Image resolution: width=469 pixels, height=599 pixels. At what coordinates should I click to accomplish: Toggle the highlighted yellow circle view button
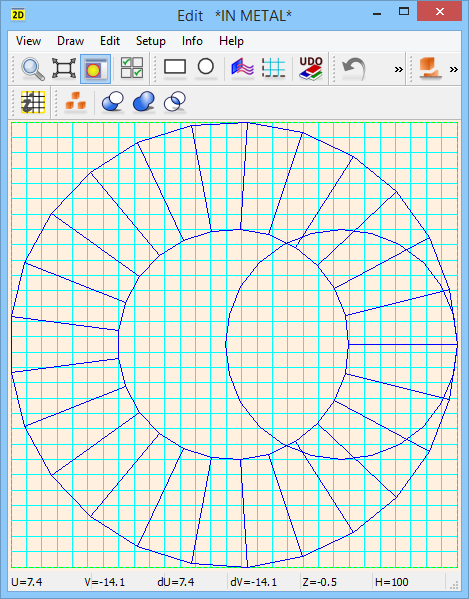point(95,69)
